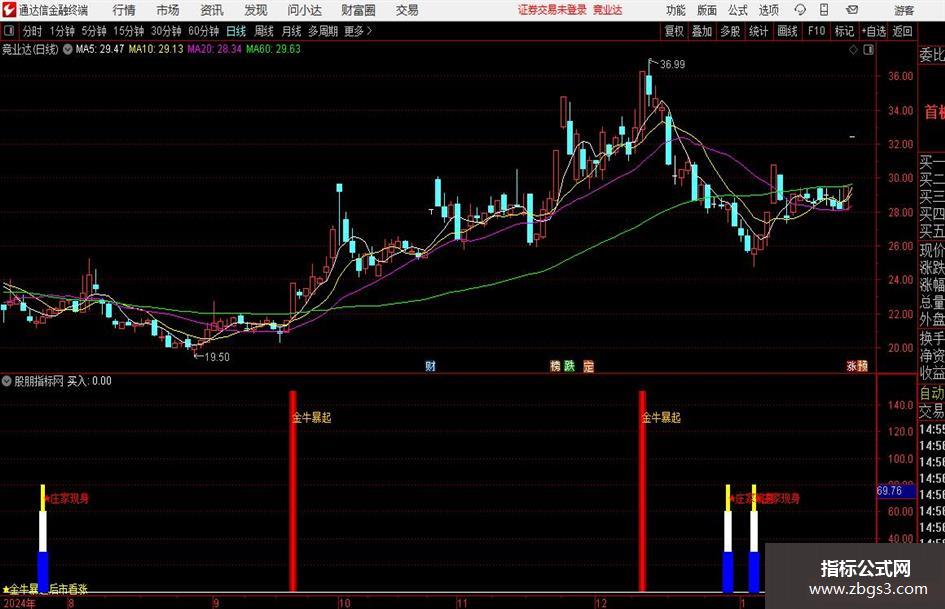Open the 发现 menu
This screenshot has height=609, width=945.
(x=256, y=10)
